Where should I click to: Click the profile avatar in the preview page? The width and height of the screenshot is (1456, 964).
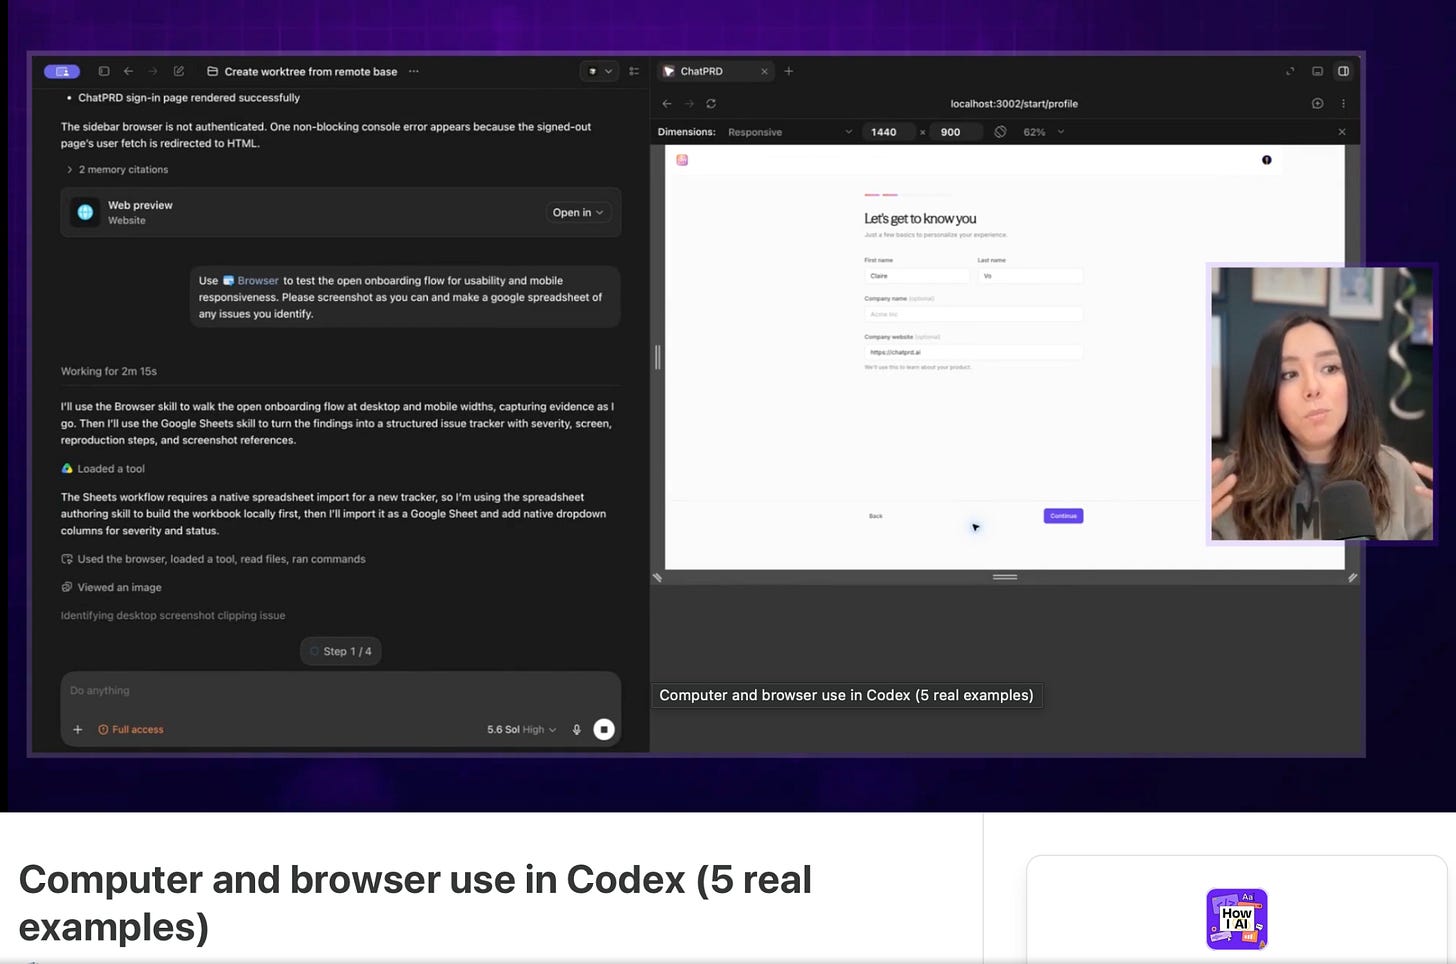pos(1267,160)
